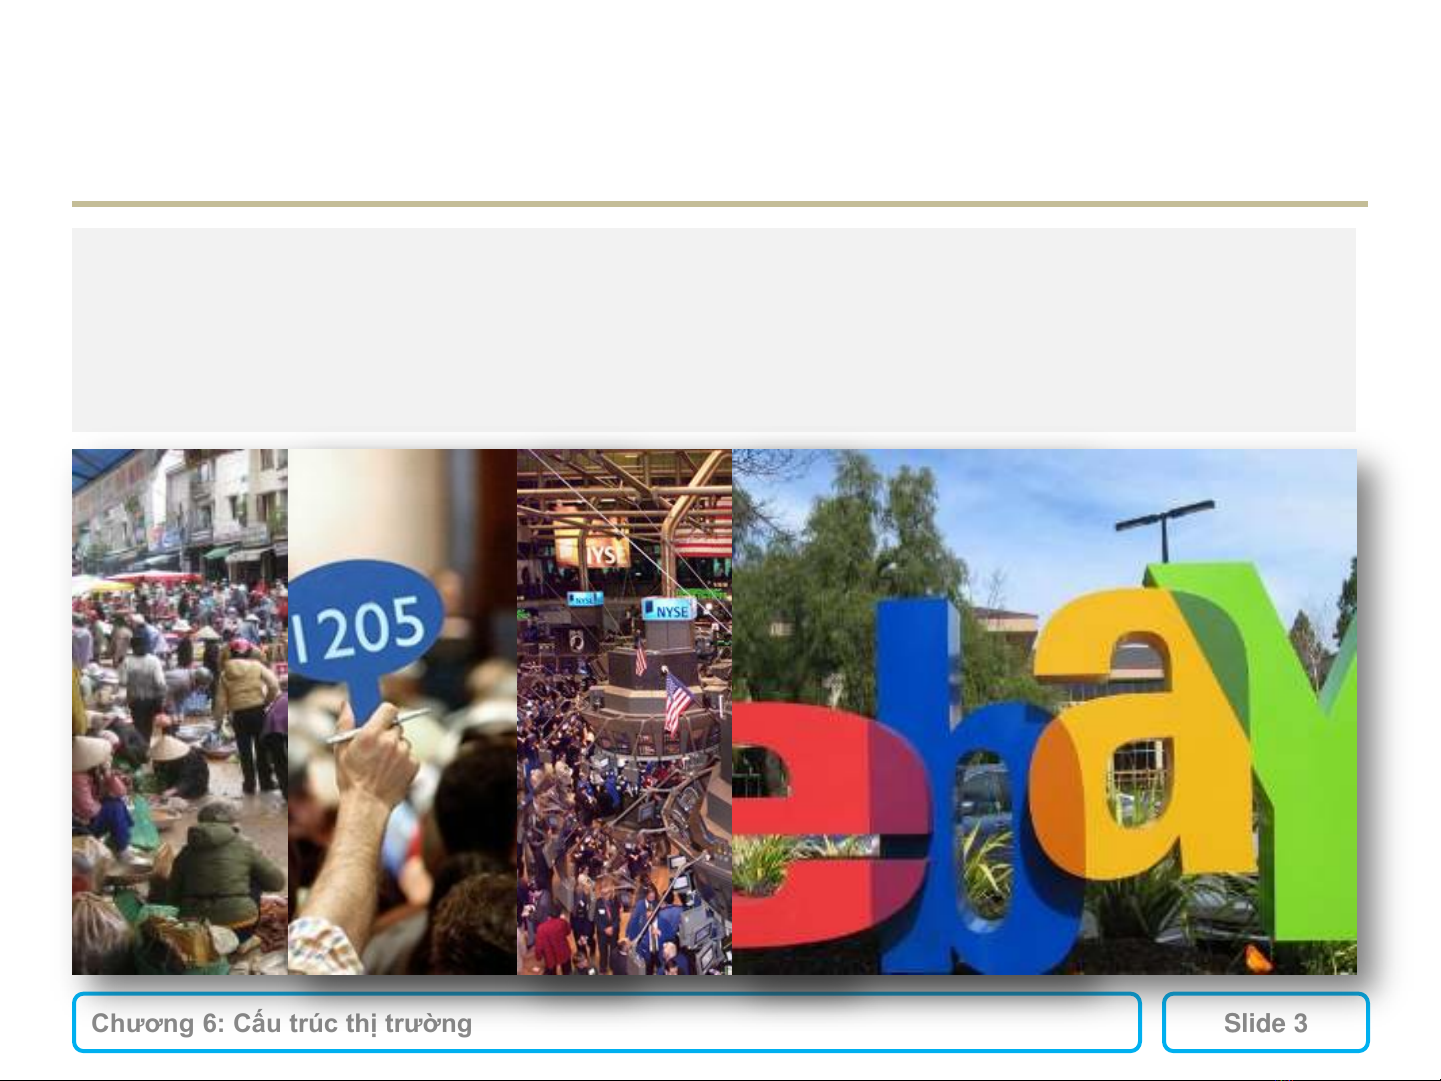Click the "Slide 3" footer label
This screenshot has width=1441, height=1081.
click(1265, 1023)
